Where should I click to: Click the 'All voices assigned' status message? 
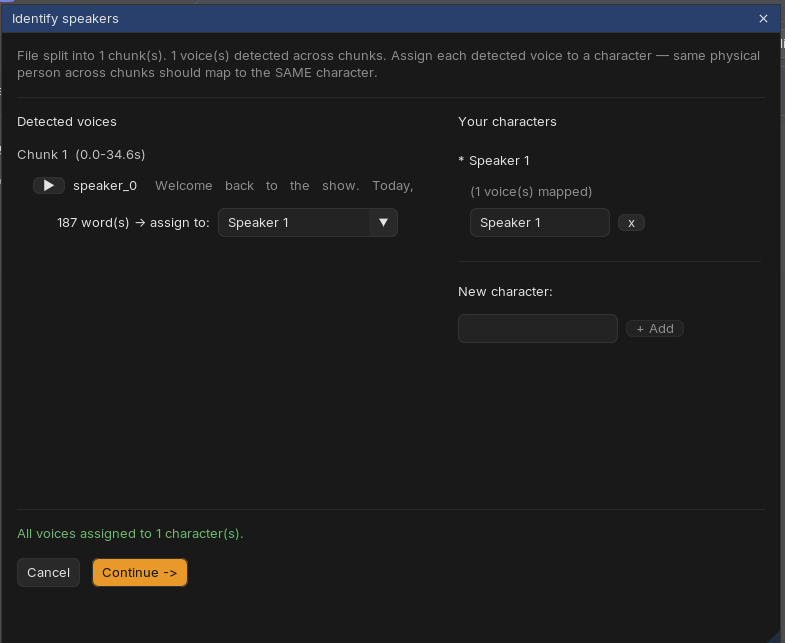(x=130, y=534)
